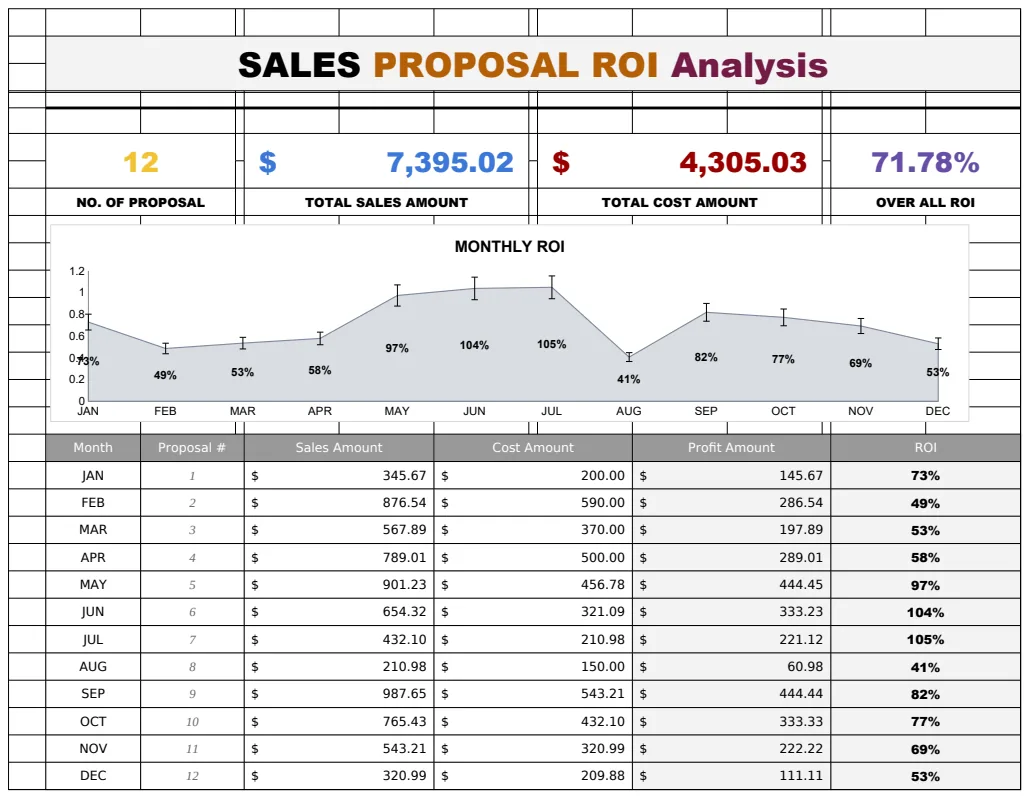
Task: Select cost amount cell 456.78
Action: (x=533, y=585)
